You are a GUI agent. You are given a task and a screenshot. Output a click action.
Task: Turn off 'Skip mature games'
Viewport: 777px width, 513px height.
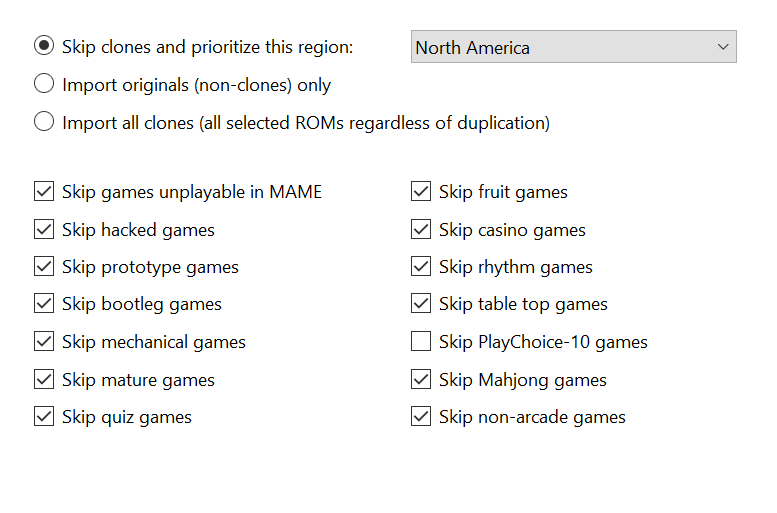point(44,380)
